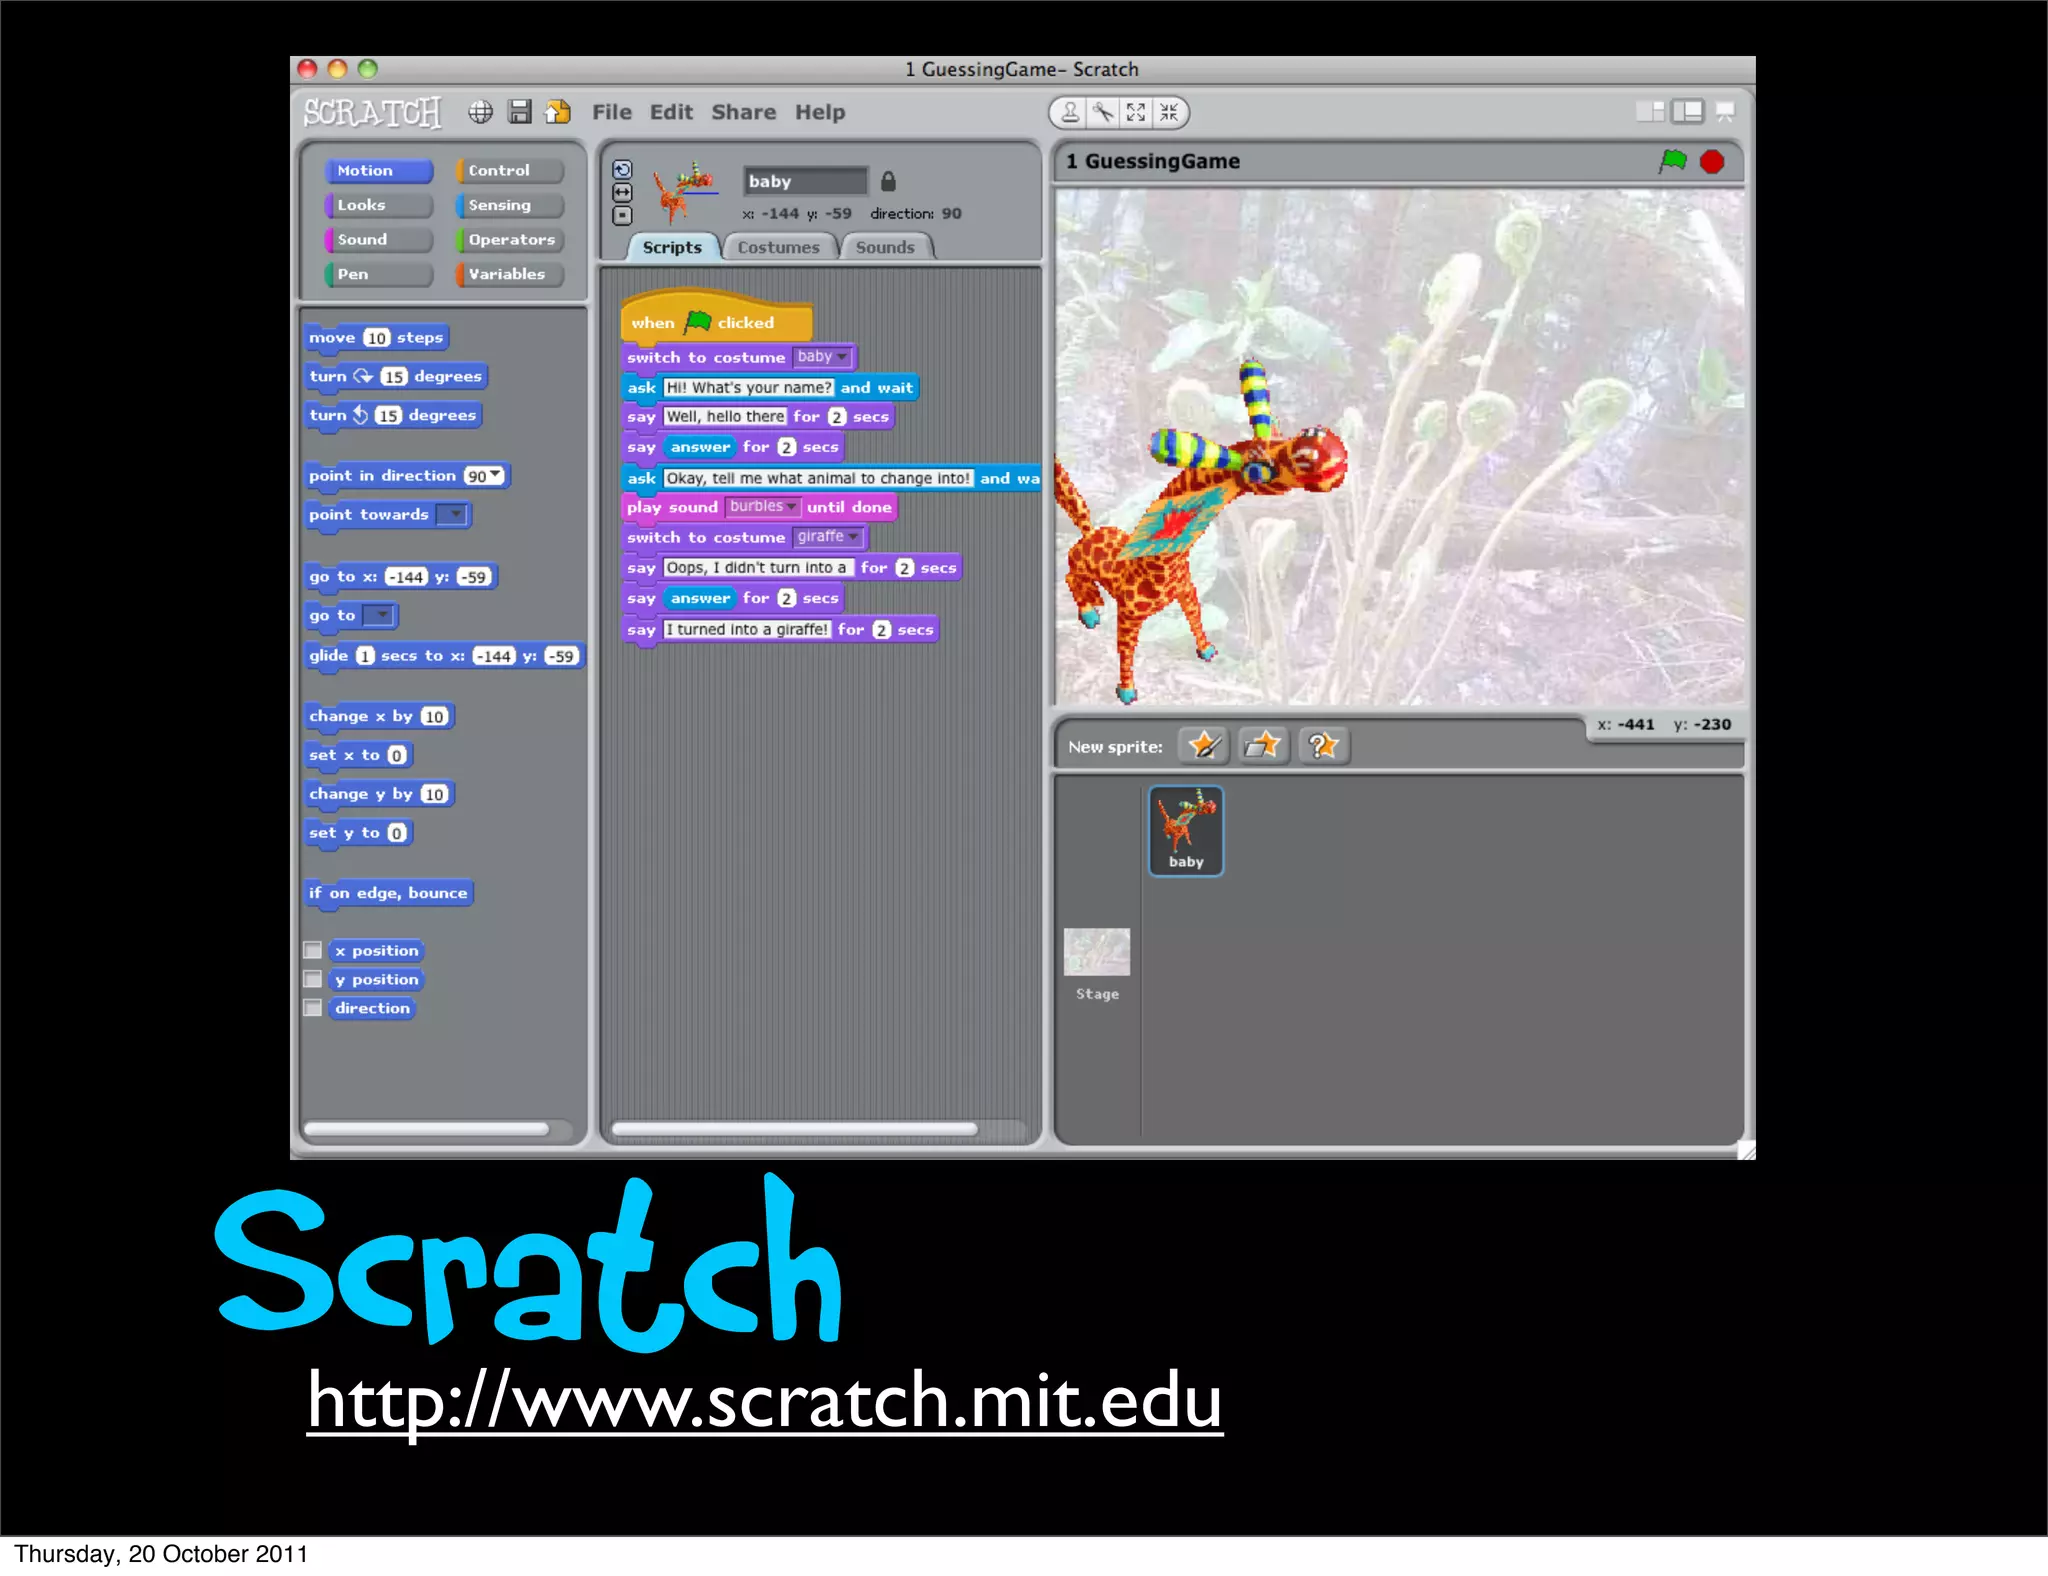Select the Control block category
Screen dimensions: 2048x1576
click(510, 171)
